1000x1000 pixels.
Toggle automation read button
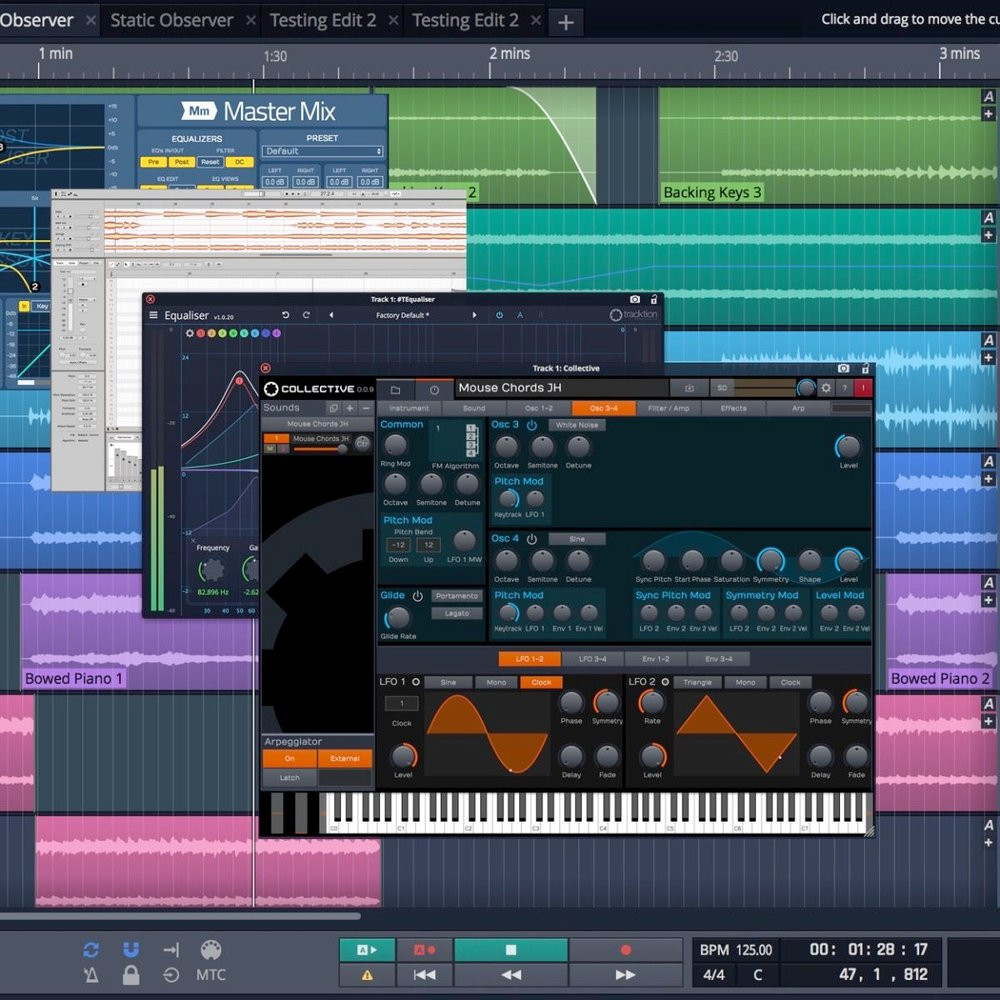click(x=367, y=950)
